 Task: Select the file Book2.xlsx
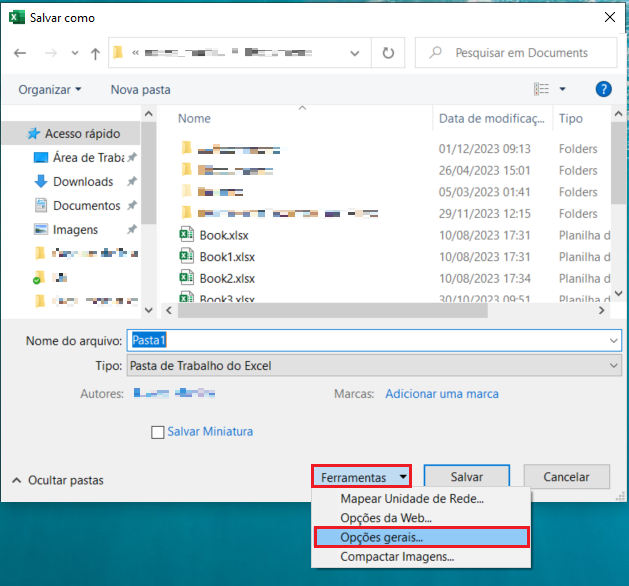coord(227,279)
